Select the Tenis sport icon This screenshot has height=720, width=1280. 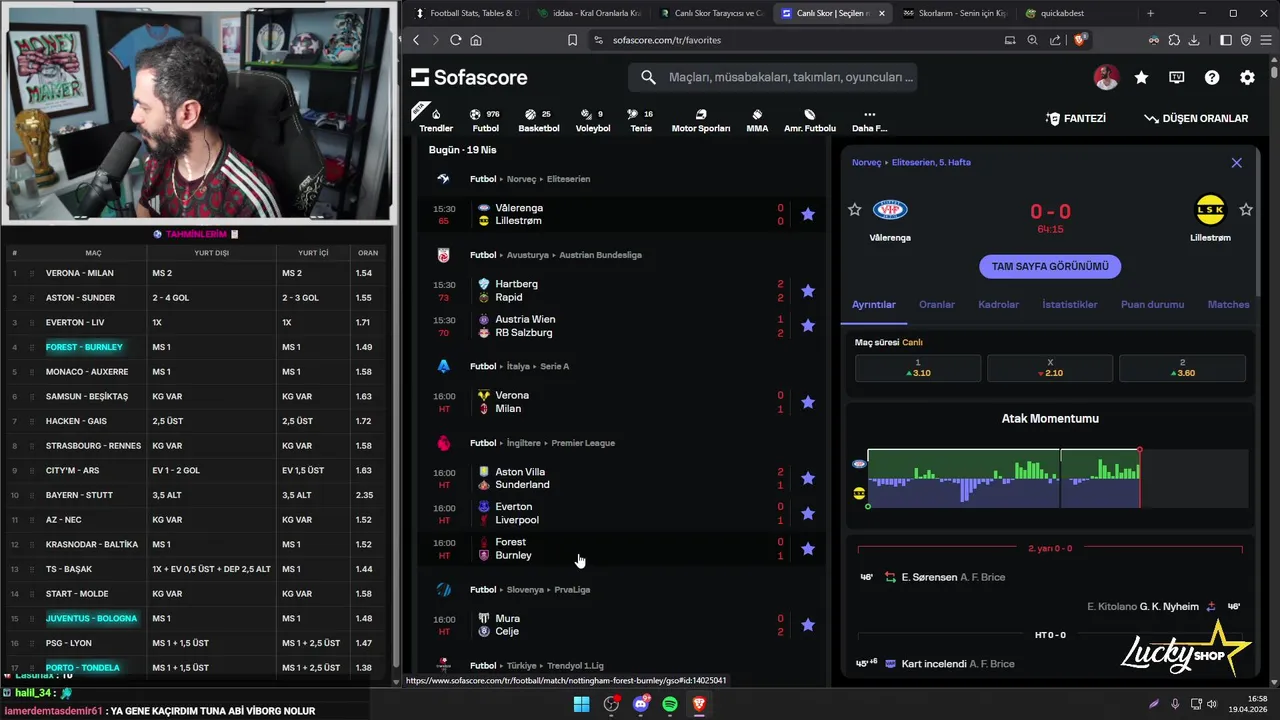tap(641, 120)
